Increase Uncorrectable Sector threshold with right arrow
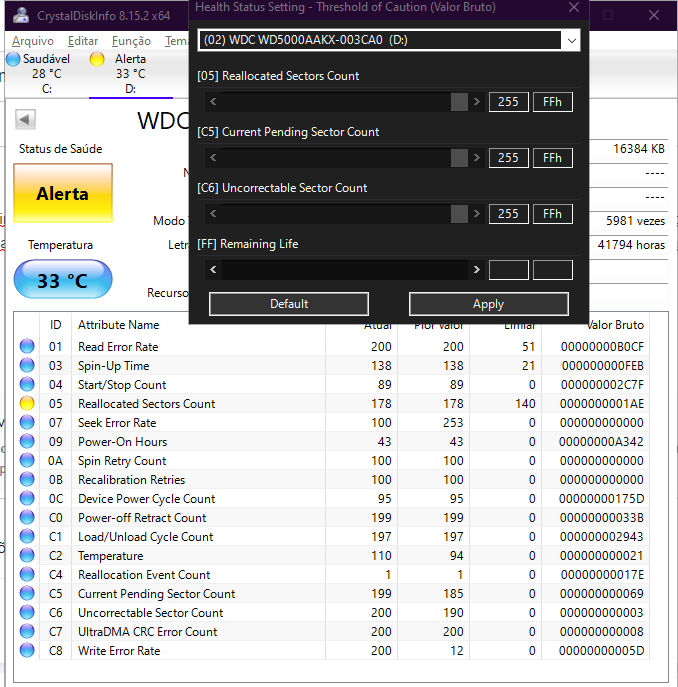 point(477,214)
